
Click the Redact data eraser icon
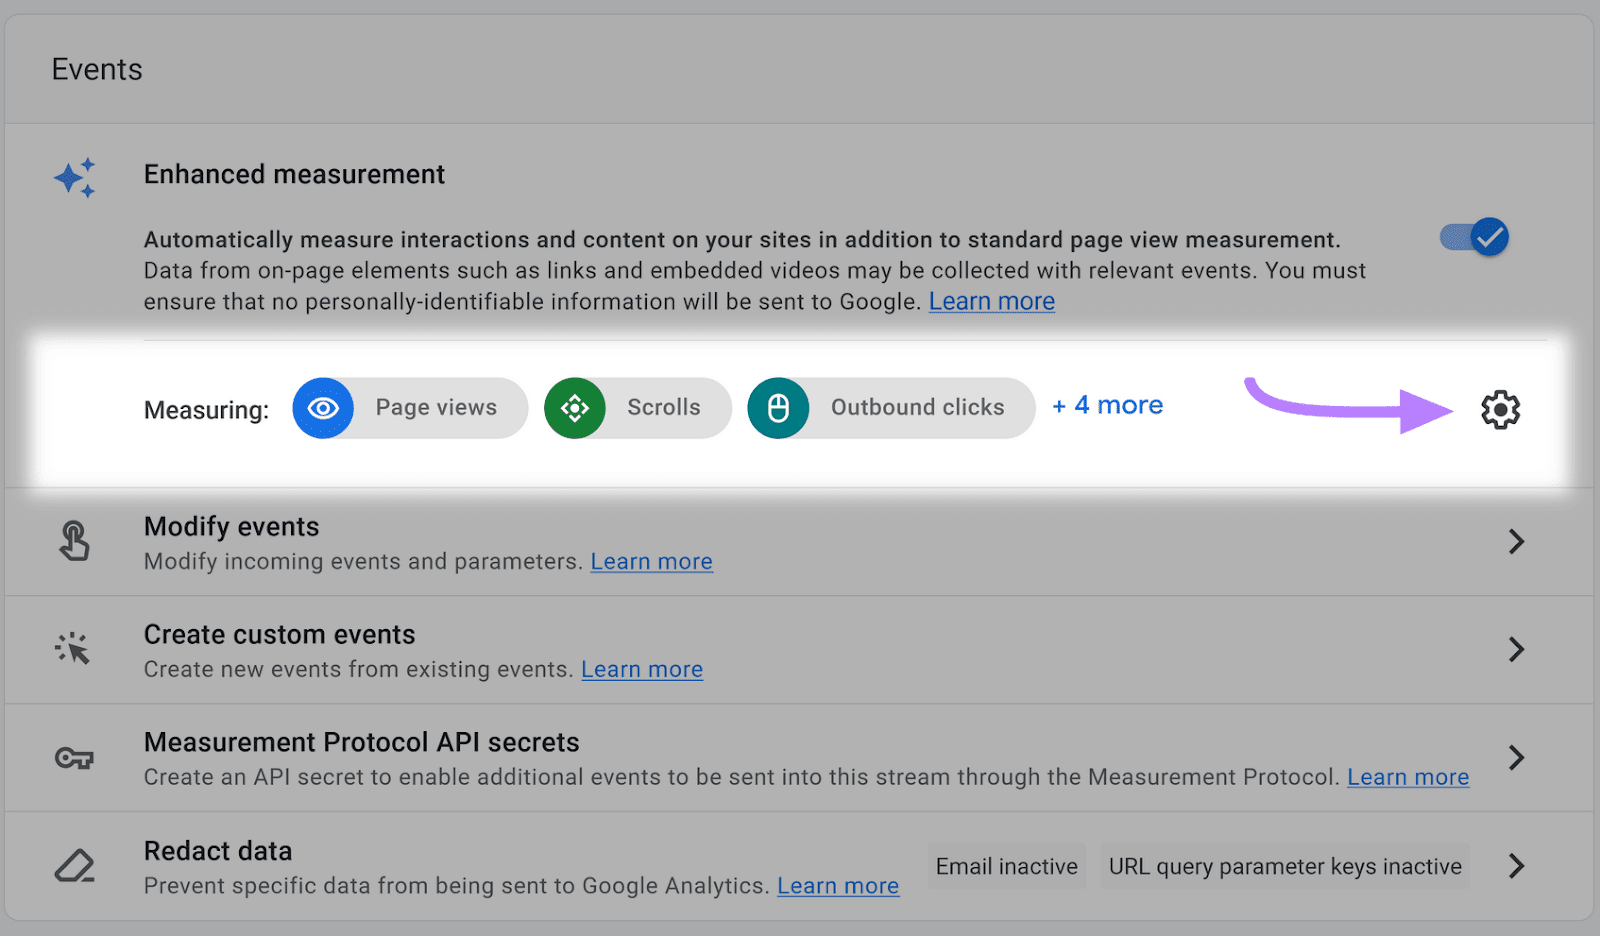(74, 865)
